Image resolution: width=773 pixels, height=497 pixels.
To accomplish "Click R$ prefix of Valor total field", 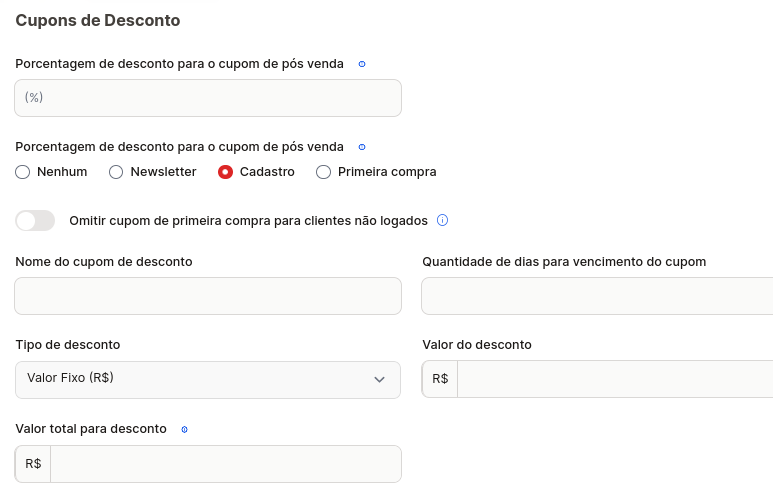I will [x=33, y=464].
